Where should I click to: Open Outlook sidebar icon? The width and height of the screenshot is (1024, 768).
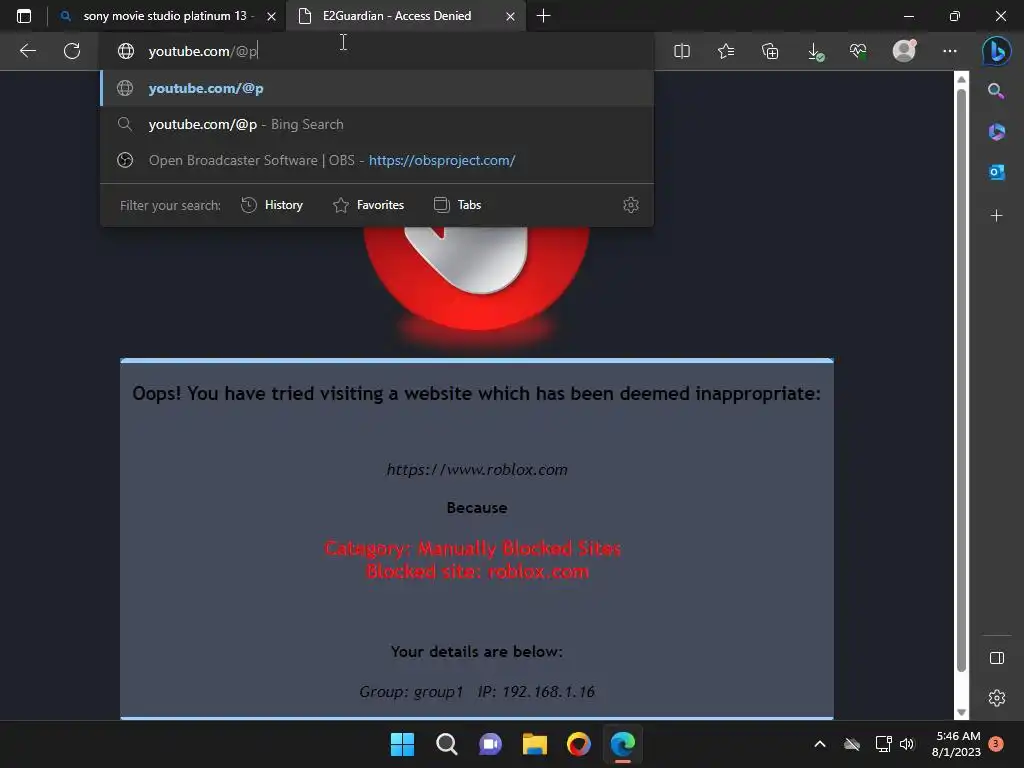[997, 172]
